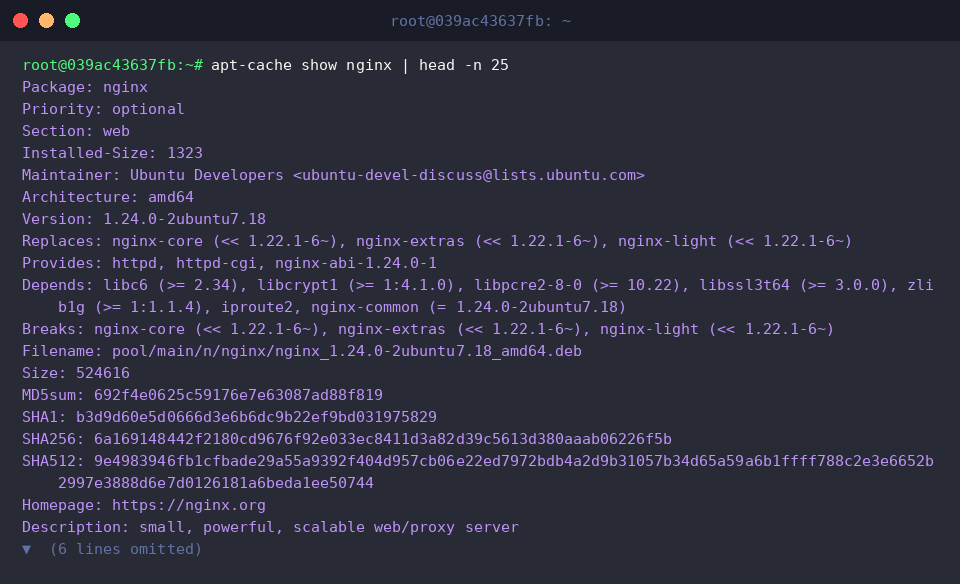Click "Ubuntu Developers" maintainer name

(x=207, y=175)
